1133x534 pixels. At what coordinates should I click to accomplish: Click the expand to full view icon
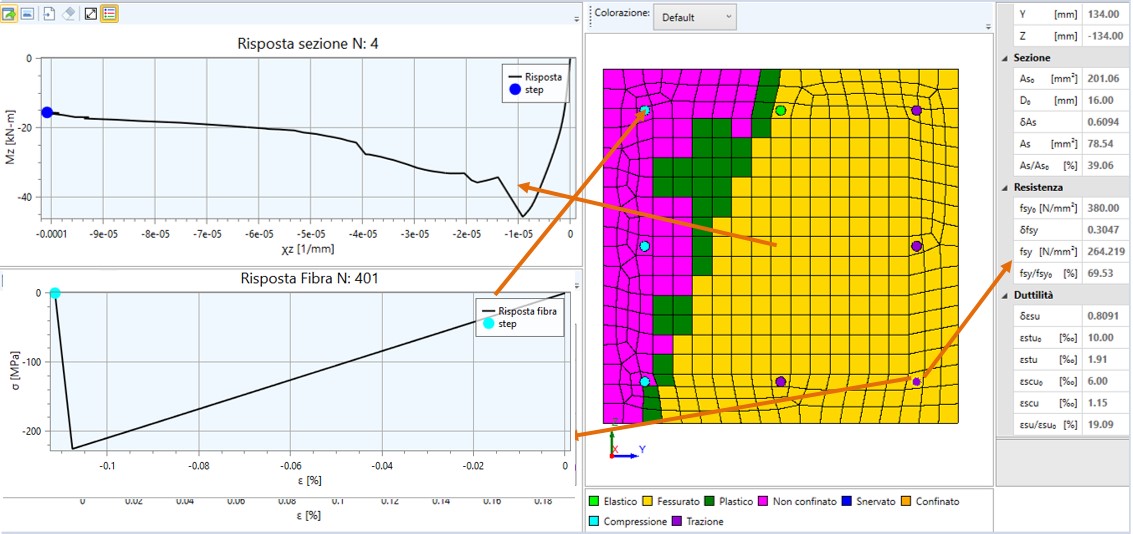pos(91,14)
